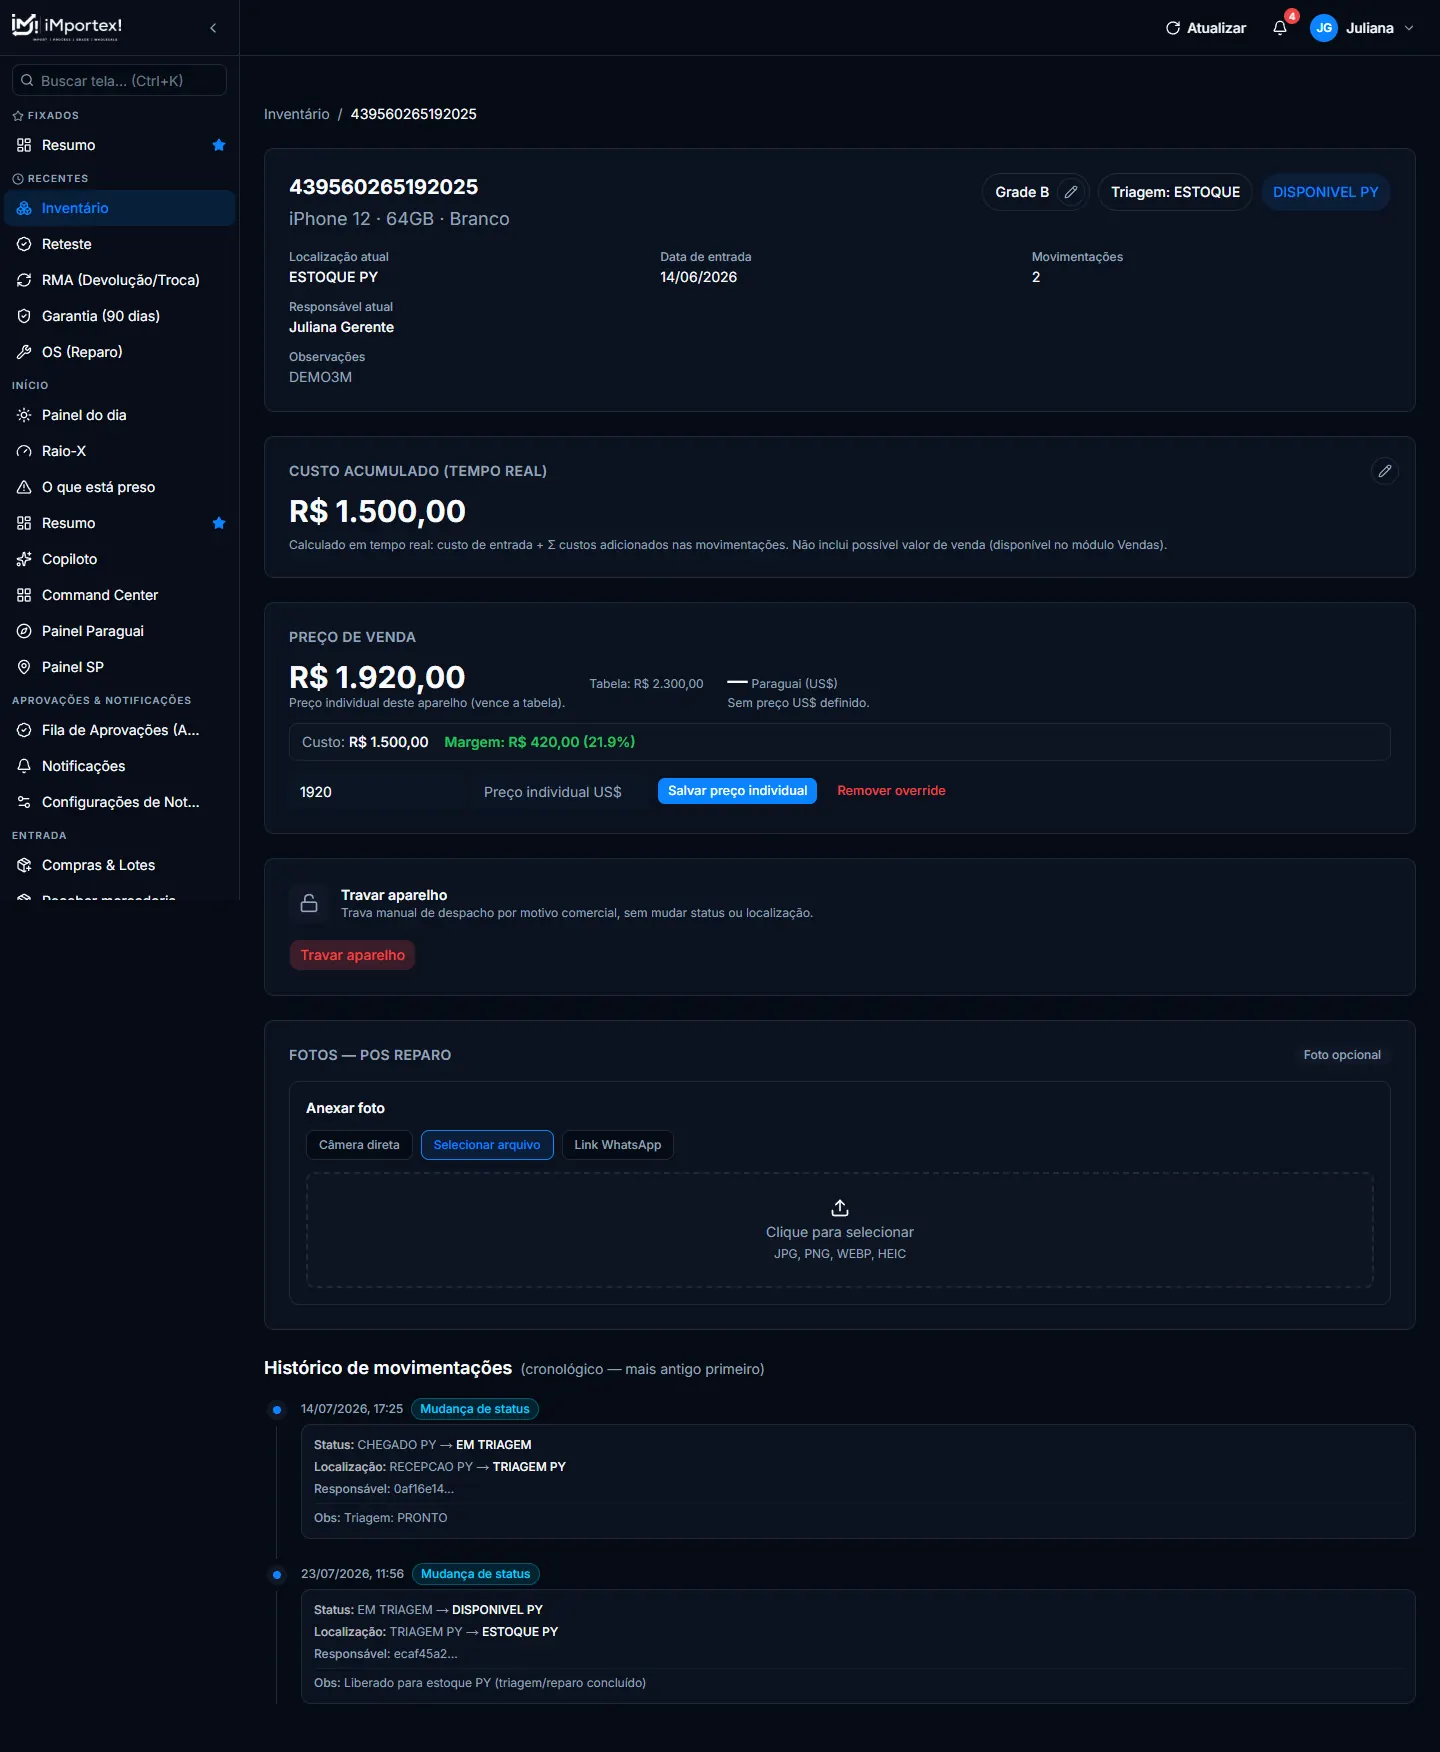This screenshot has width=1440, height=1752.
Task: Click the Atualizar refresh button
Action: point(1206,28)
